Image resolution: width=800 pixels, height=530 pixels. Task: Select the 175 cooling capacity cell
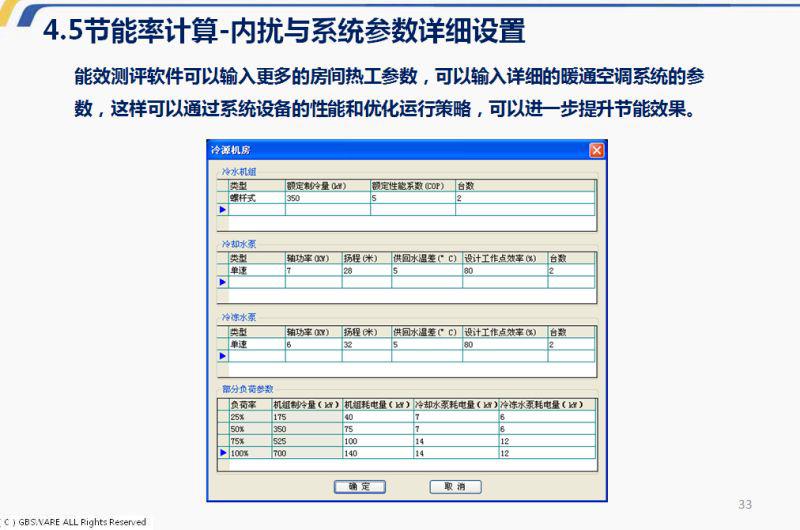[x=307, y=417]
